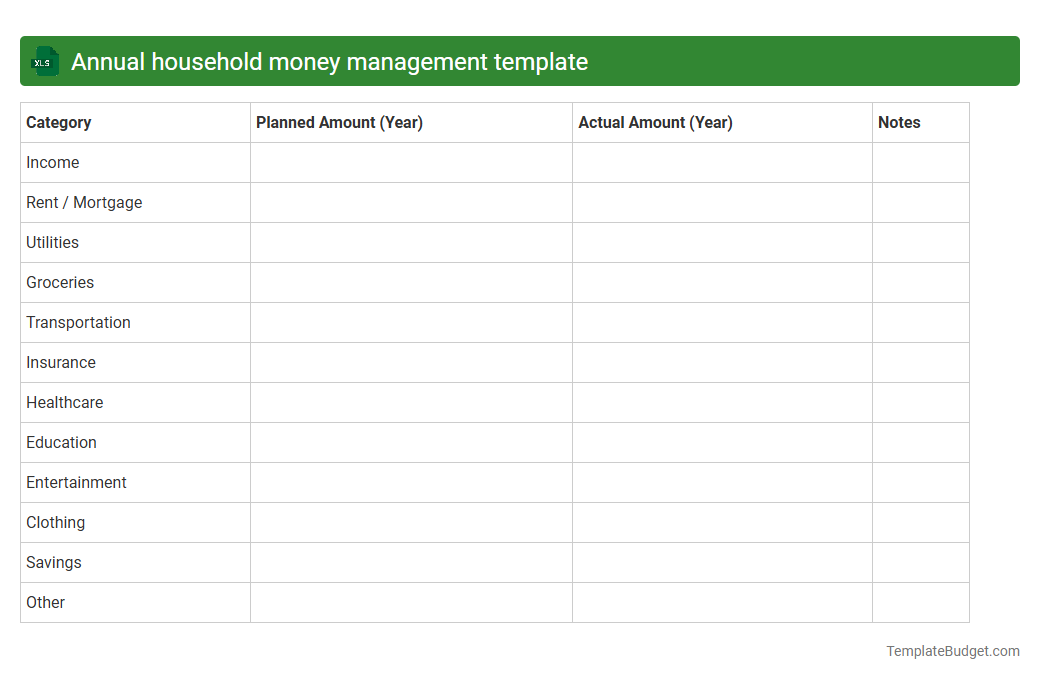Click the Notes cell for Other row
This screenshot has width=1040, height=680.
[920, 602]
